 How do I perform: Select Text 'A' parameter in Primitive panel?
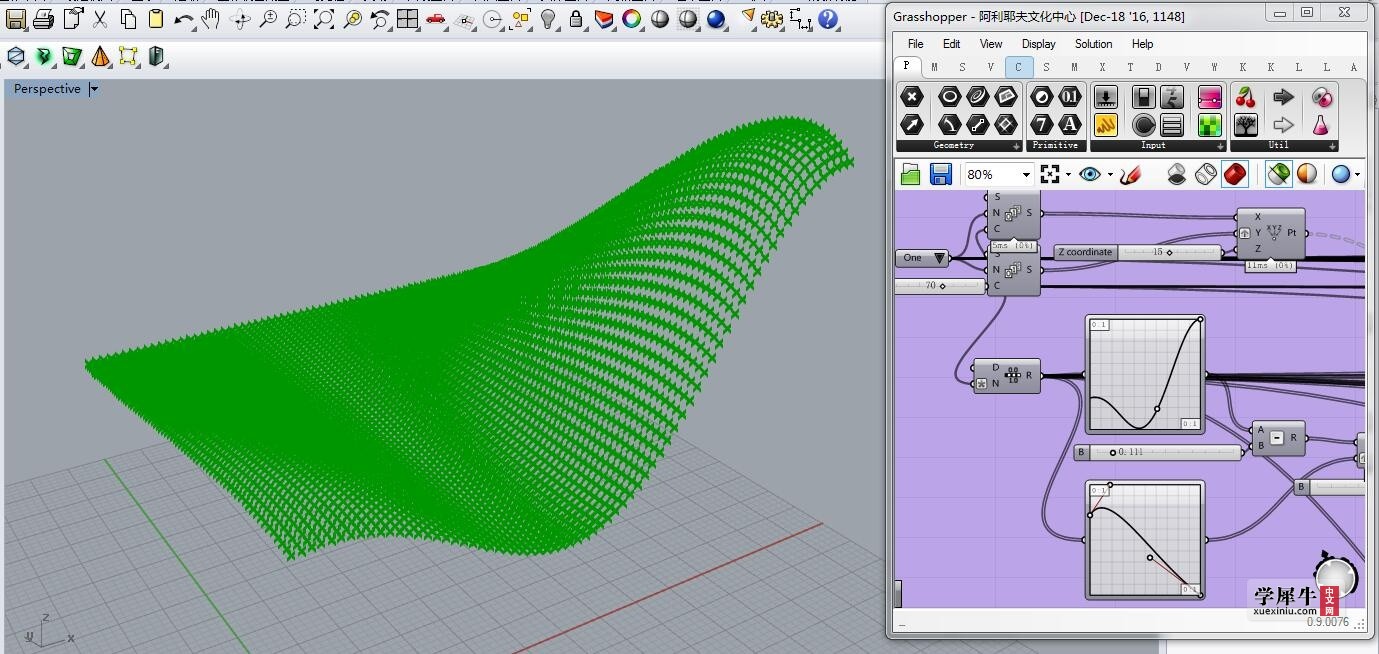1070,125
